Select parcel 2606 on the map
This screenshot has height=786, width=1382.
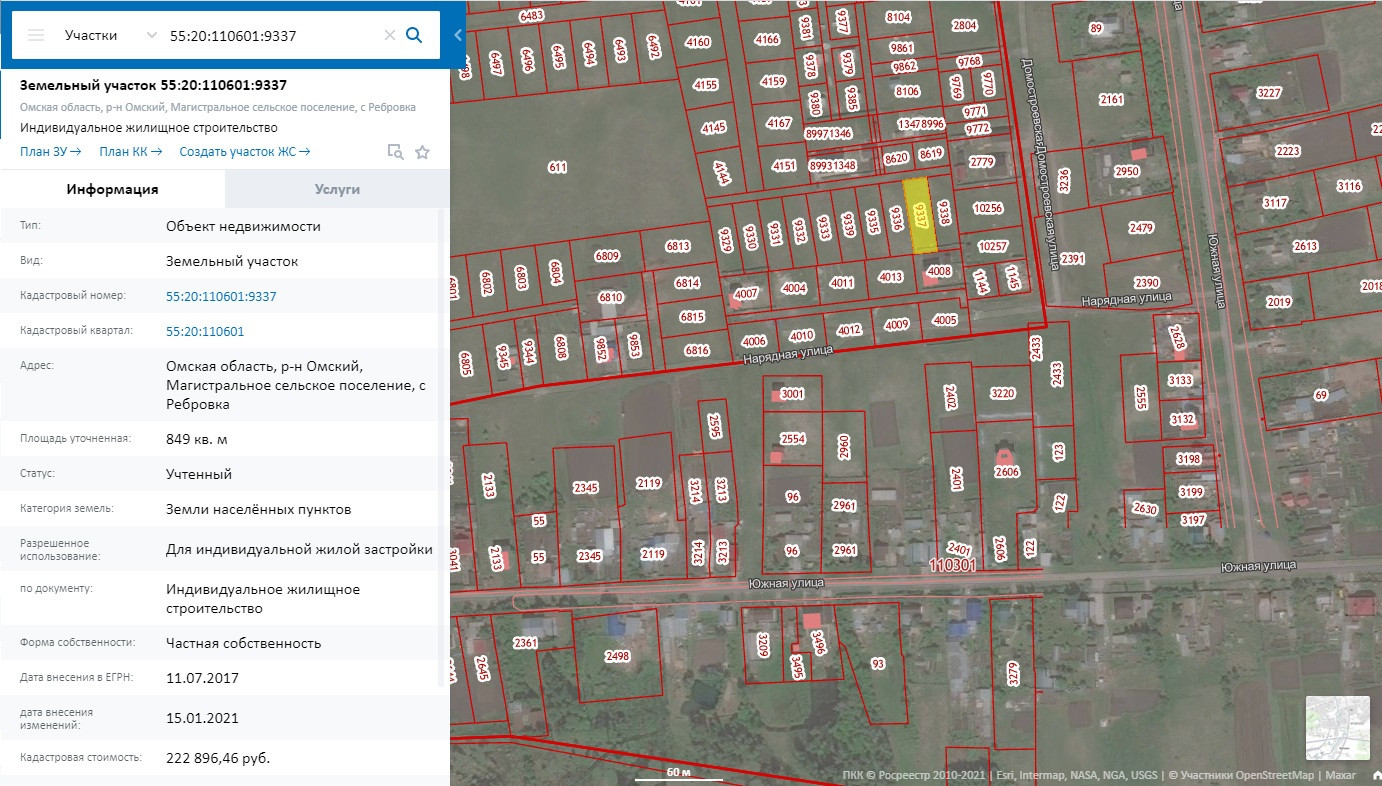click(x=1007, y=472)
